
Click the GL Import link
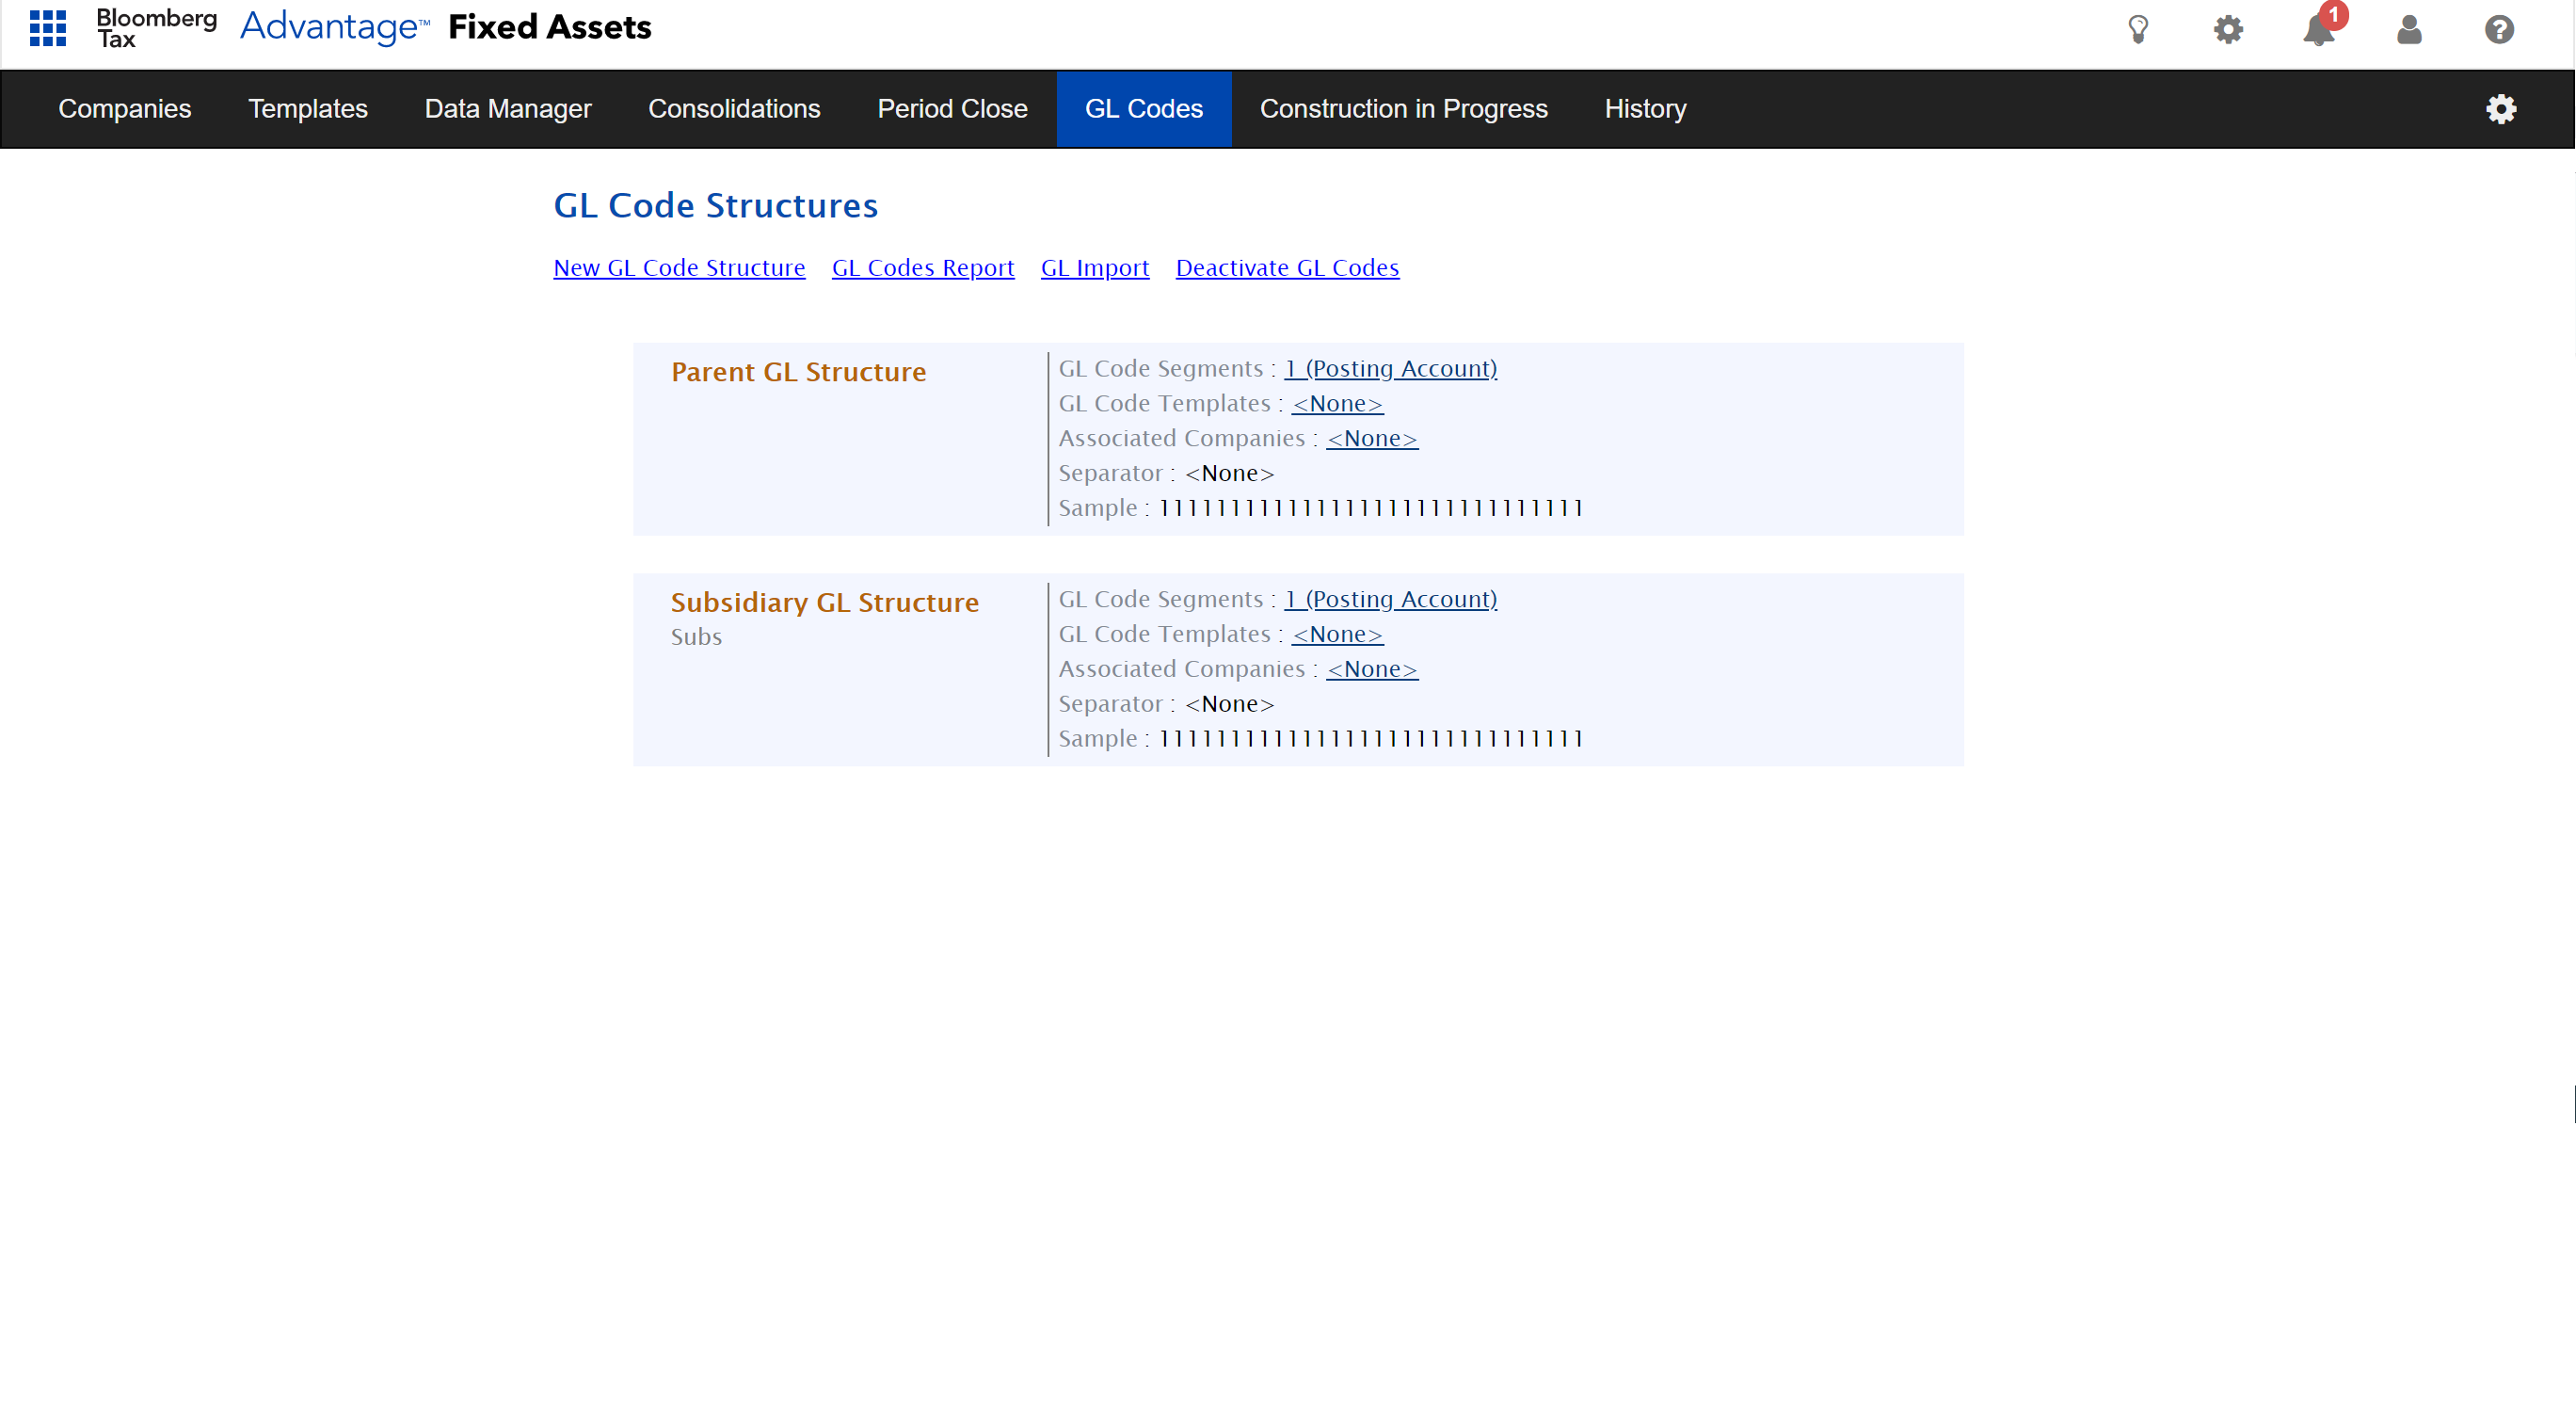1094,268
